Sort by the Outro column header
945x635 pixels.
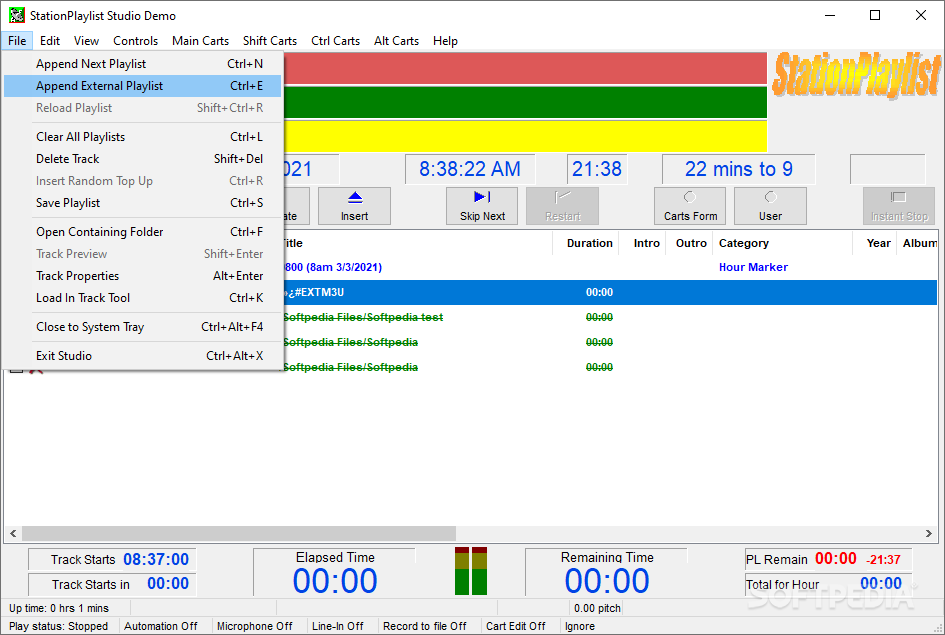[x=691, y=243]
